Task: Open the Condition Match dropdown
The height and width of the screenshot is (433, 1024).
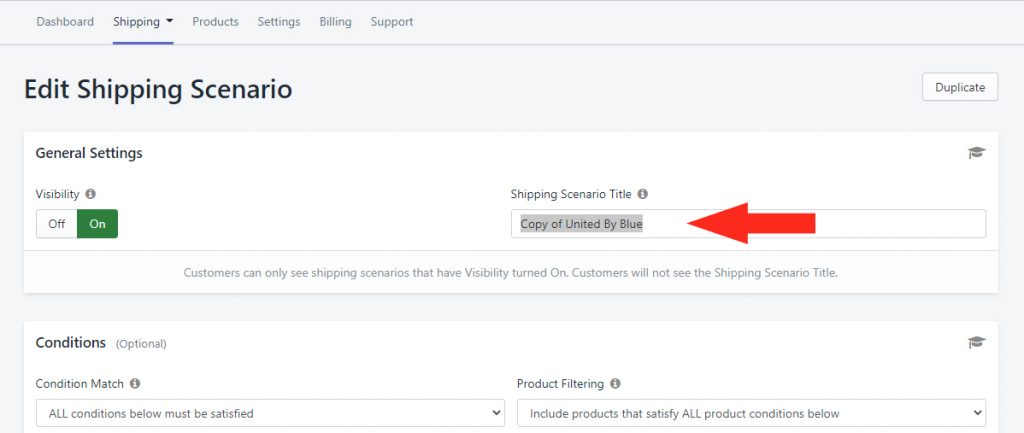Action: [270, 413]
